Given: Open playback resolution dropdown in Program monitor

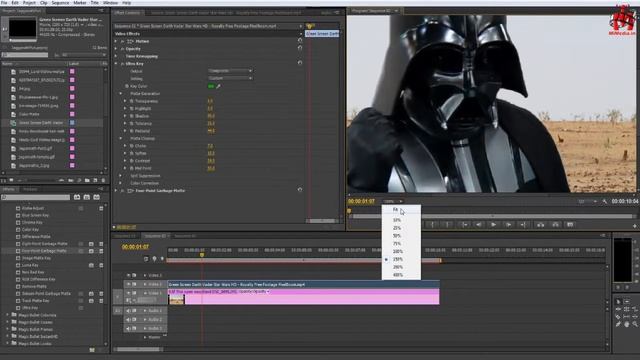Looking at the screenshot, I should [x=587, y=201].
